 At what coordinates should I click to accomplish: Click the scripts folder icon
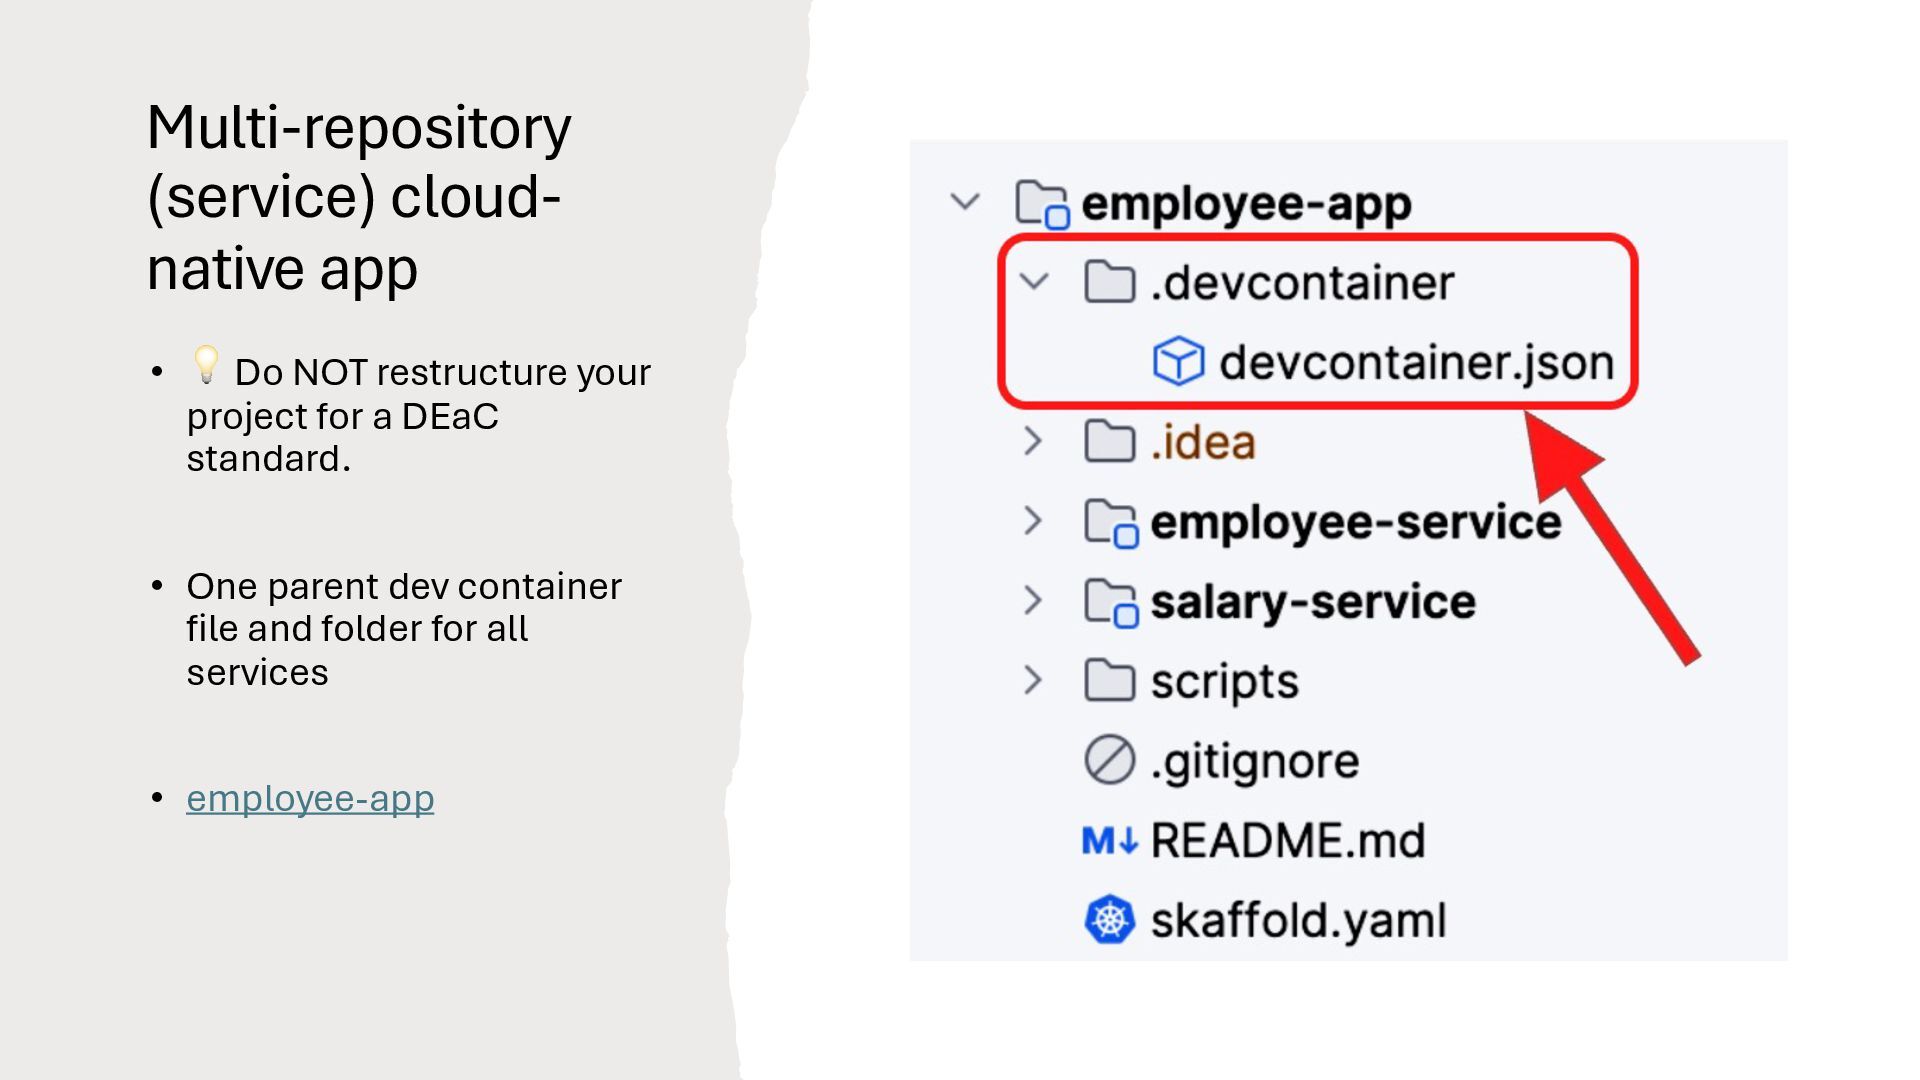1109,681
